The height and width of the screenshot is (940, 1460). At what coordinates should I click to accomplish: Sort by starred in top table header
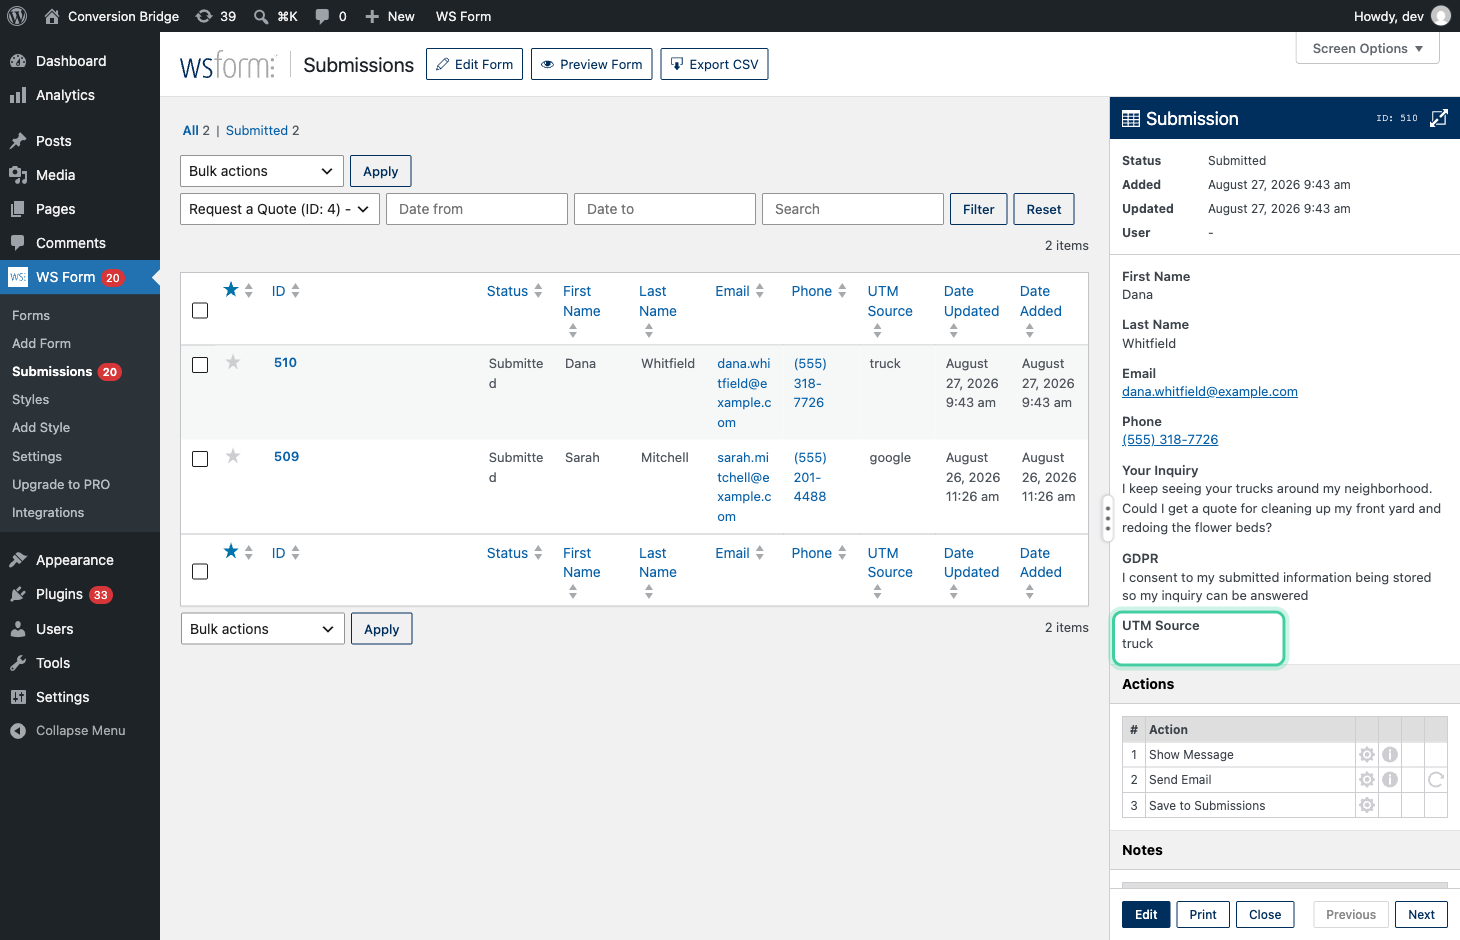[238, 290]
